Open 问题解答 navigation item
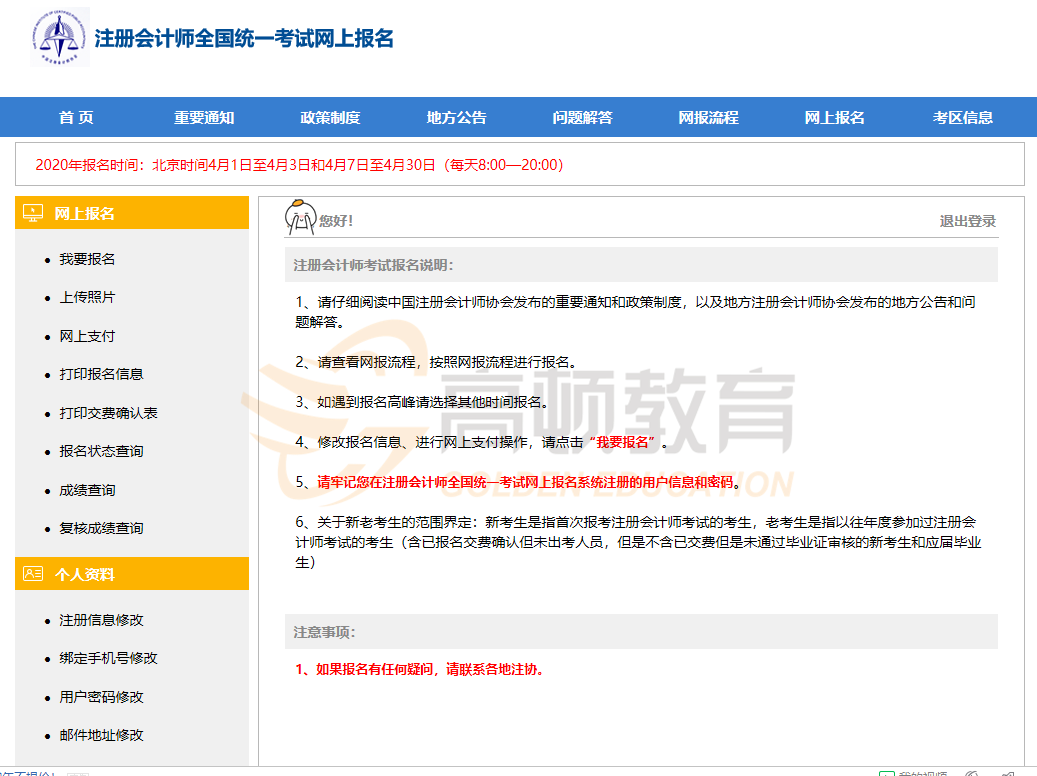 pos(582,117)
